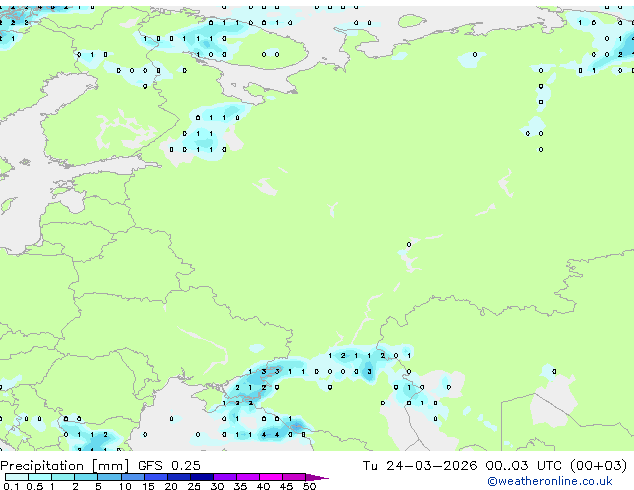Screen dimensions: 634x490
Task: Click the '10' legend scale label
Action: click(x=125, y=486)
